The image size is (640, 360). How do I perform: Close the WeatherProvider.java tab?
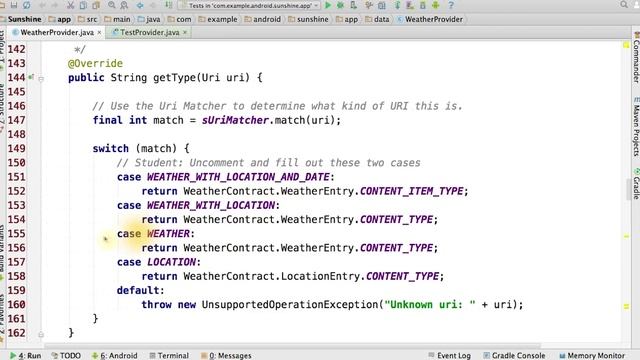click(99, 32)
